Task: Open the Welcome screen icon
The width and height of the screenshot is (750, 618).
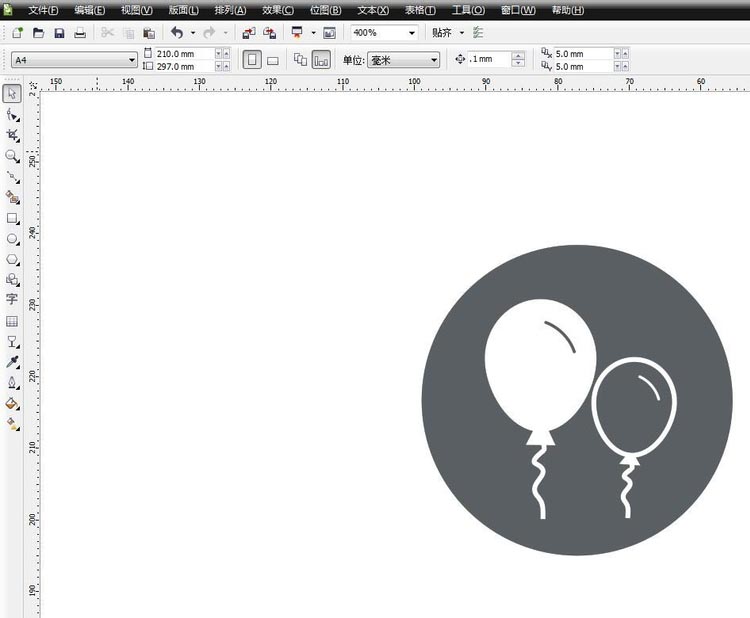Action: pyautogui.click(x=330, y=33)
